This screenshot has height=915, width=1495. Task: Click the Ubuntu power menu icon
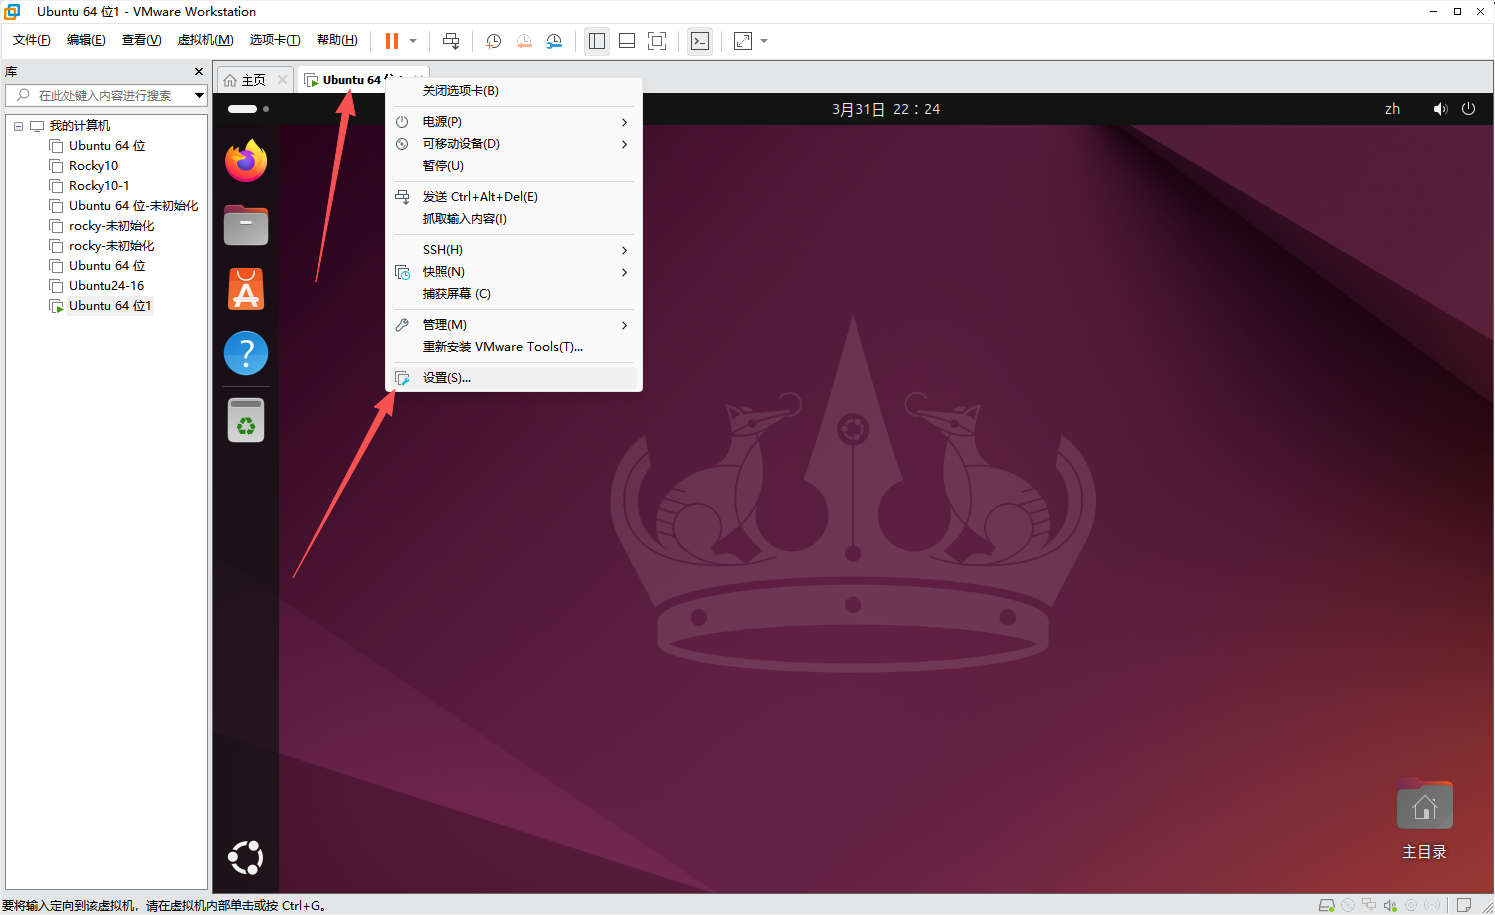pos(1468,109)
